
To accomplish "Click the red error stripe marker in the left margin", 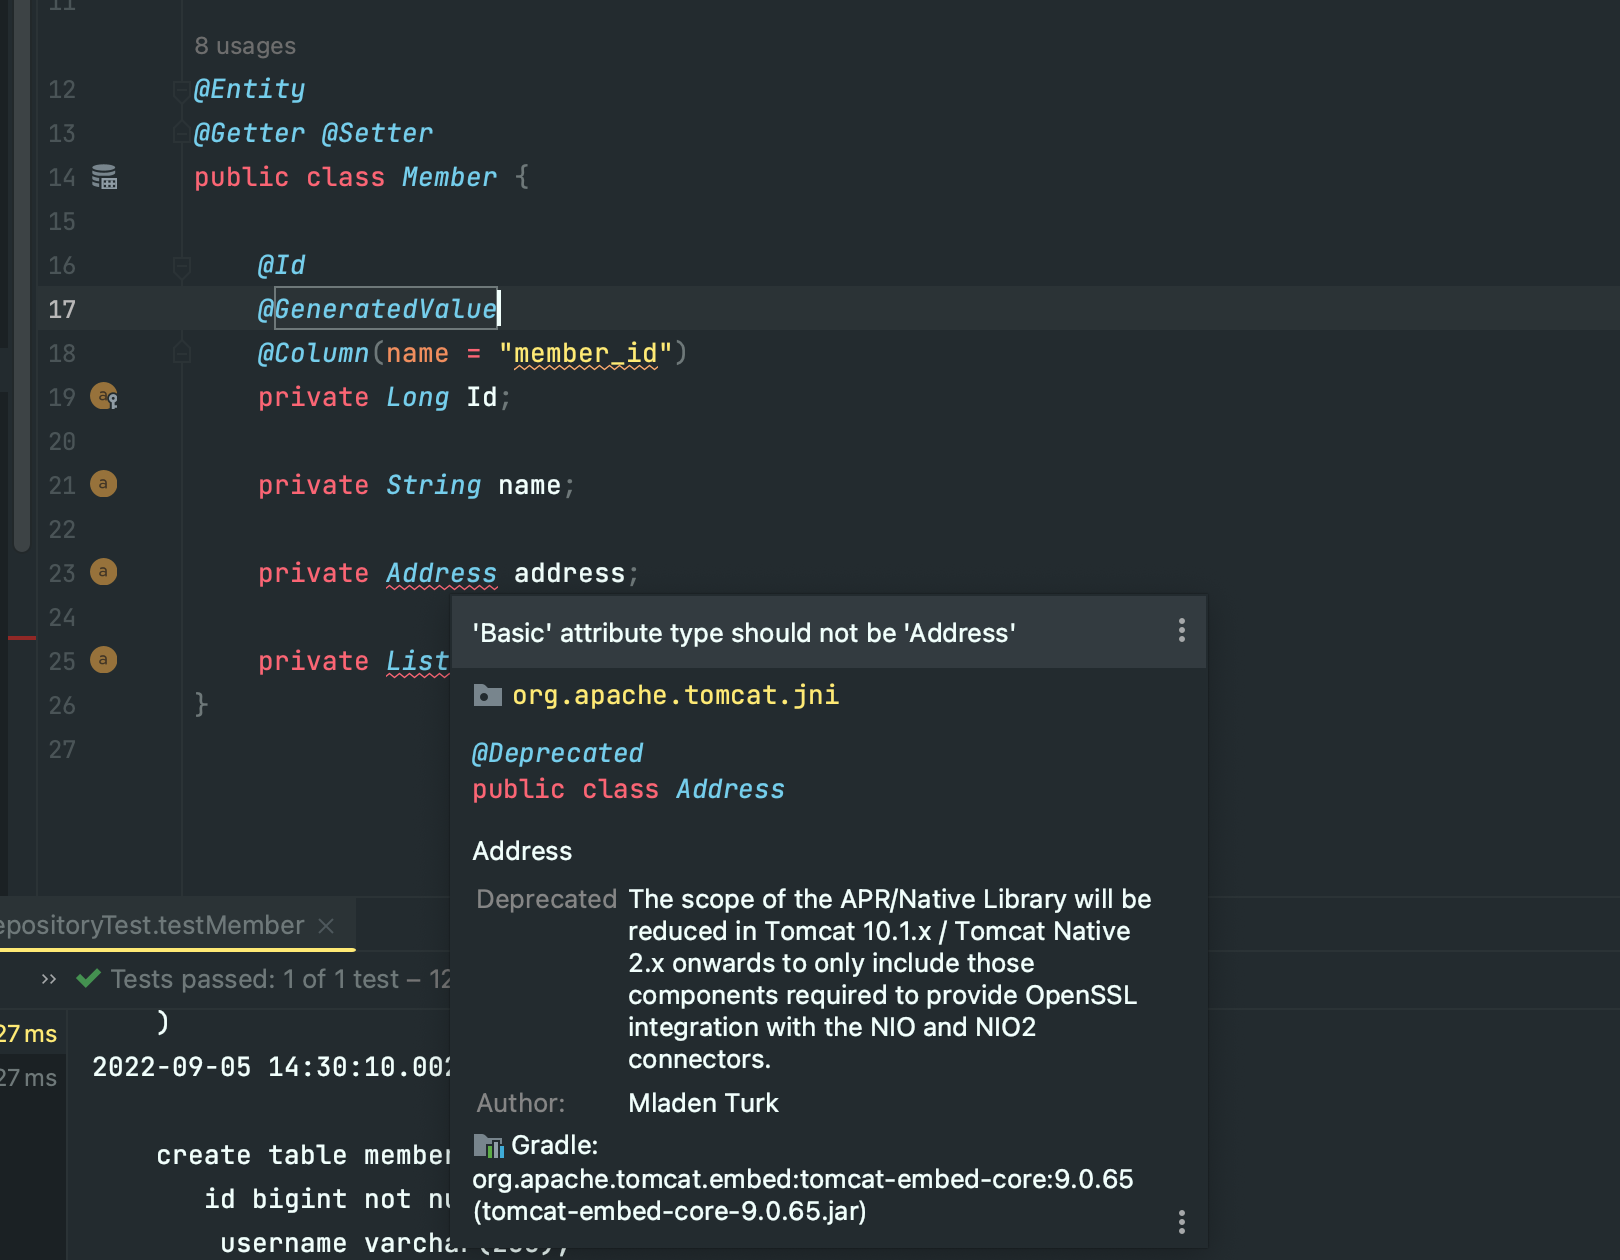I will pyautogui.click(x=22, y=637).
